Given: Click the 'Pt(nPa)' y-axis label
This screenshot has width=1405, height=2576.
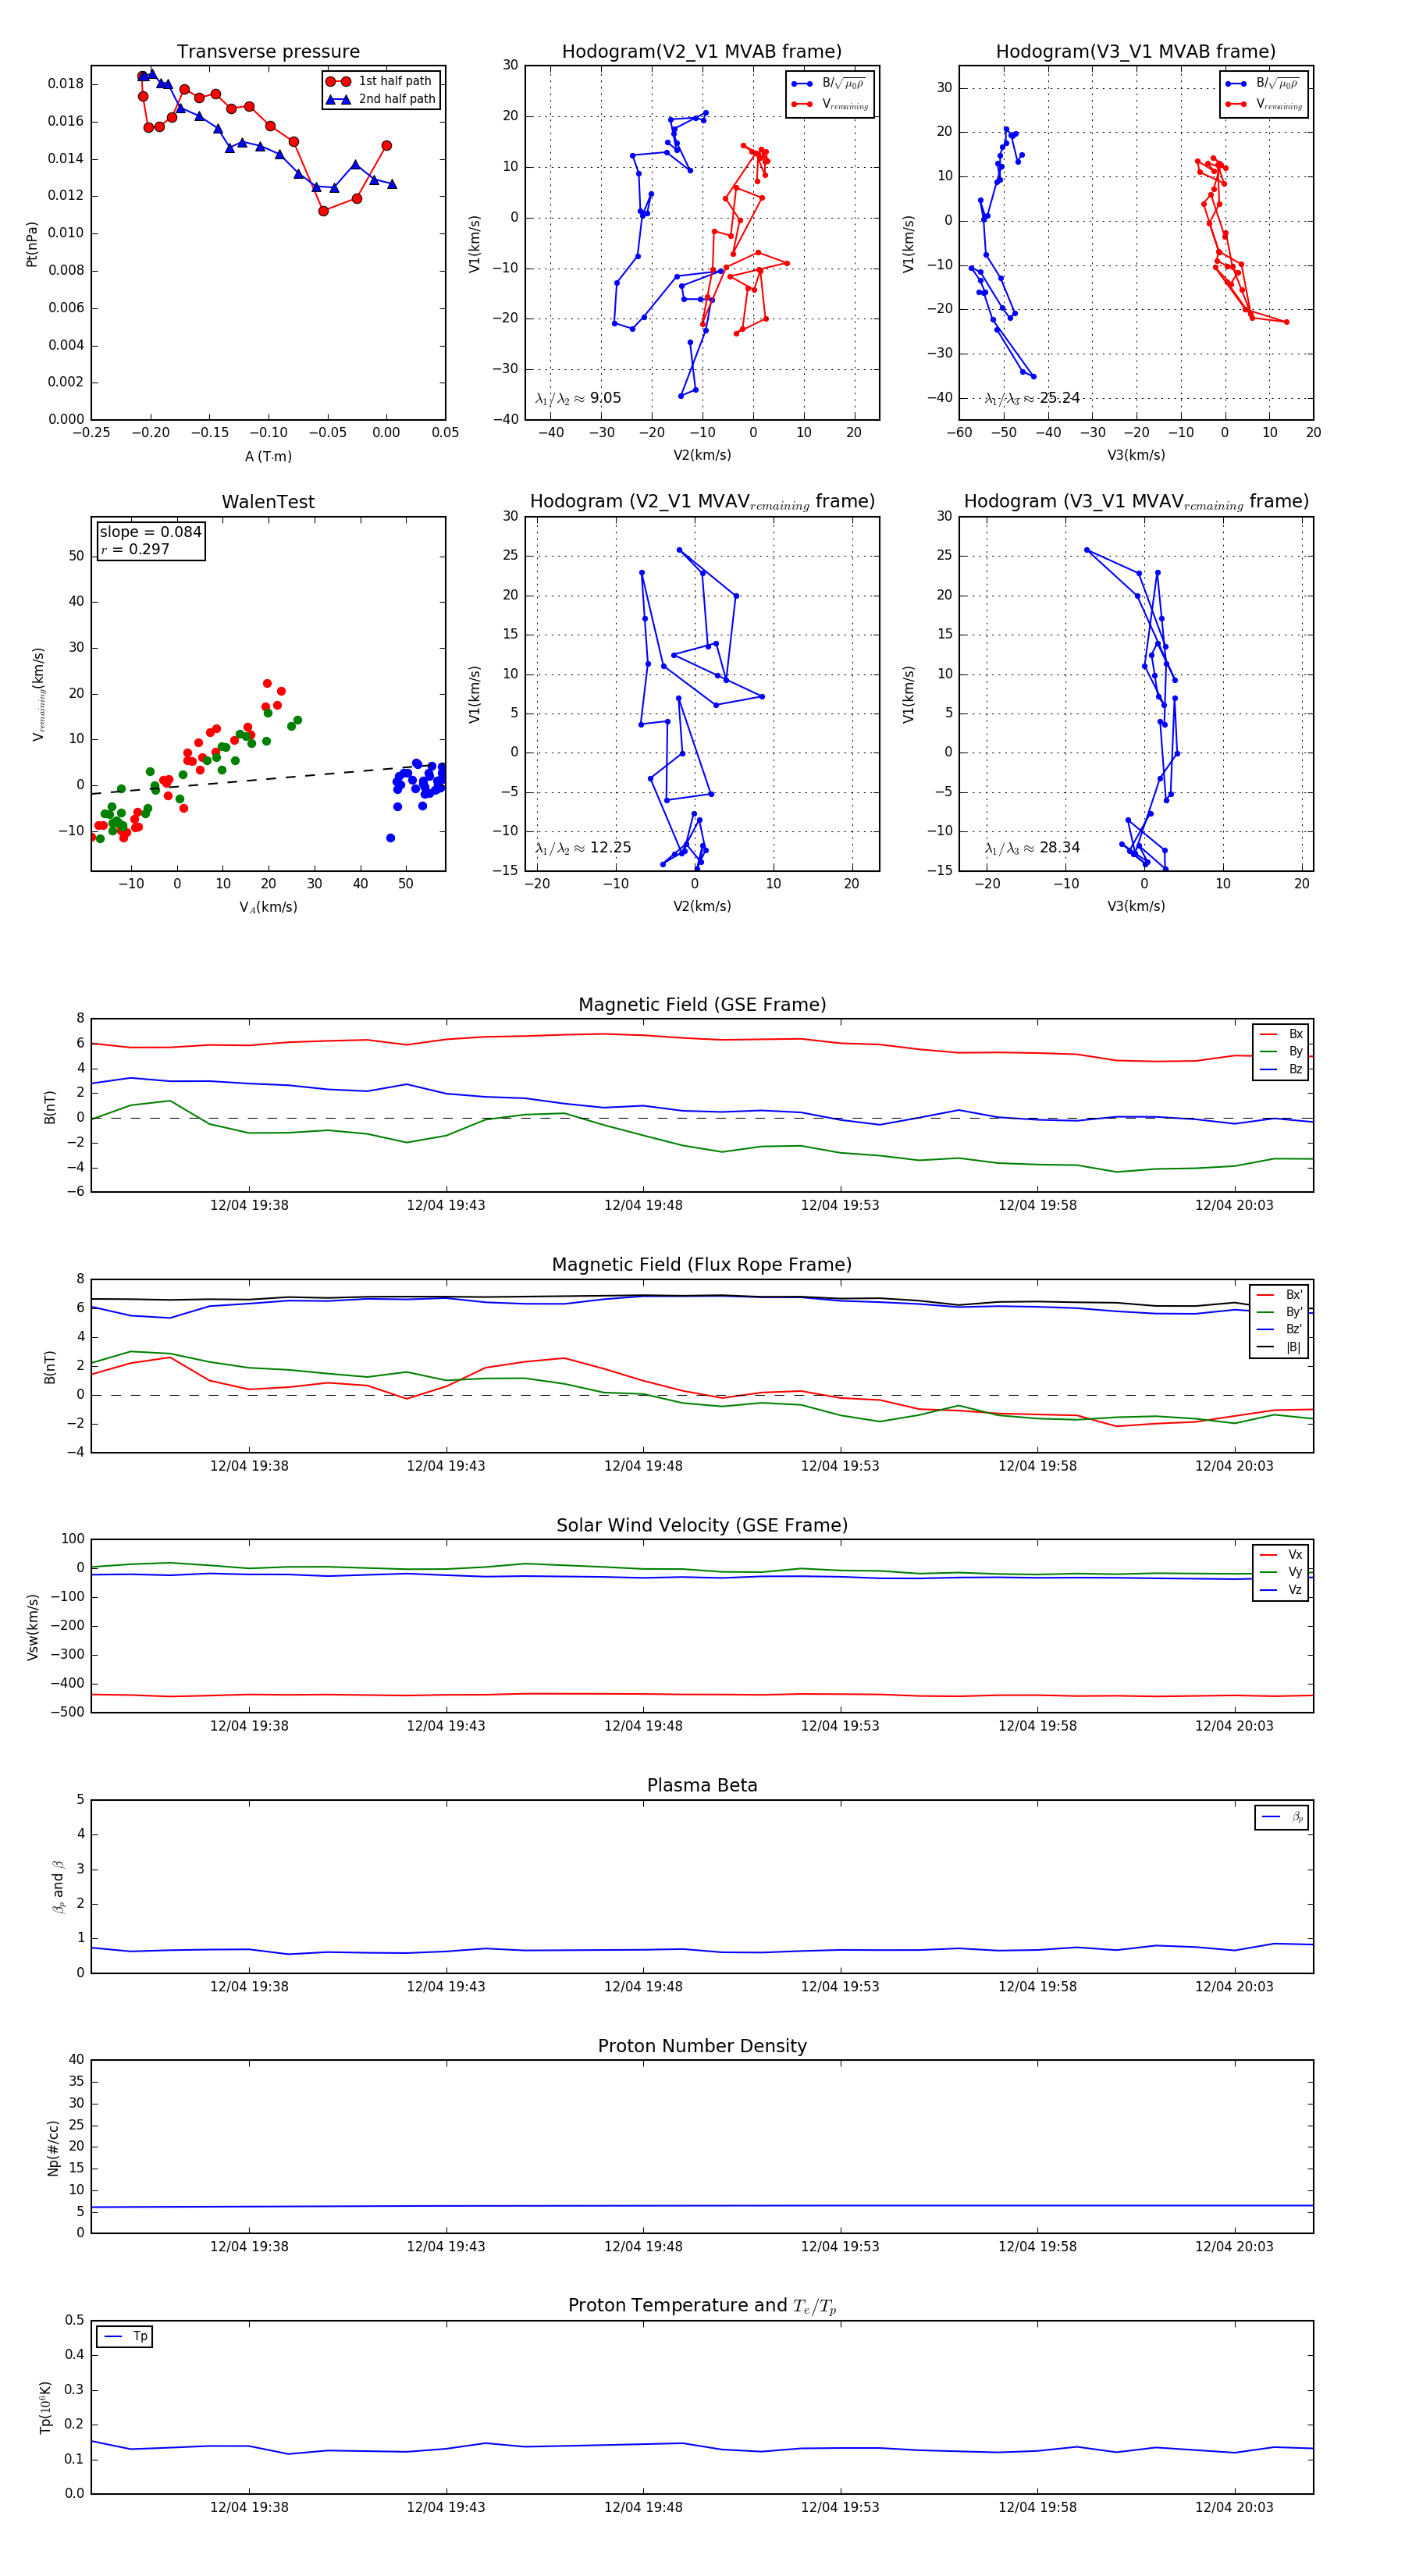Looking at the screenshot, I should point(31,244).
